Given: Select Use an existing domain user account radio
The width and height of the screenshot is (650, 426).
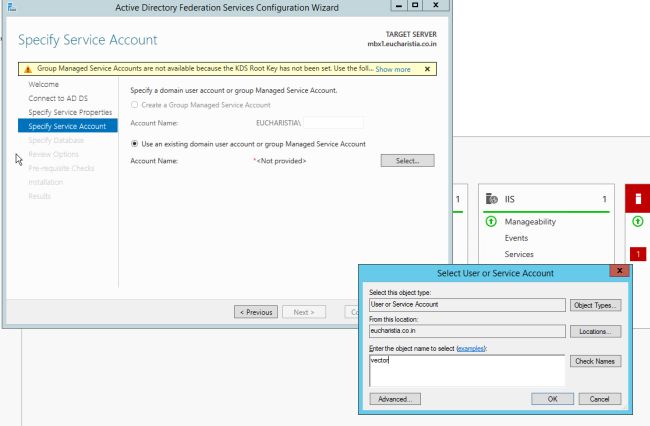Looking at the screenshot, I should click(134, 144).
